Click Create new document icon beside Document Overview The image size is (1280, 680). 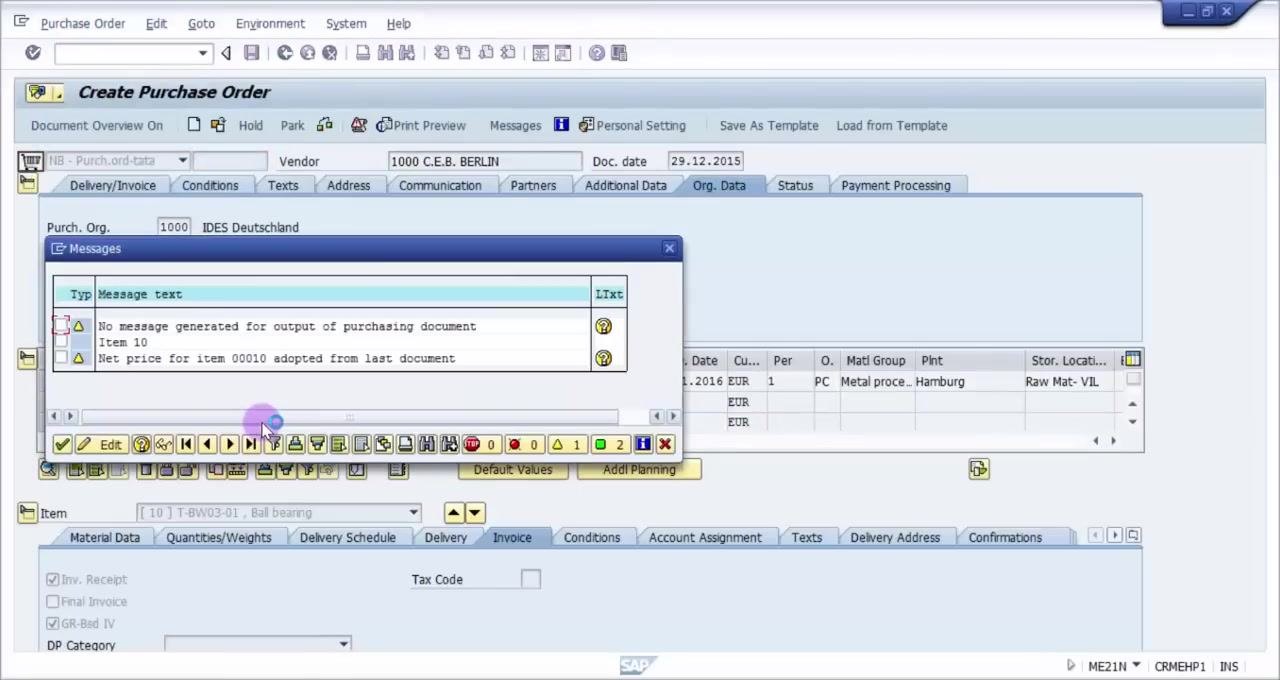point(194,125)
